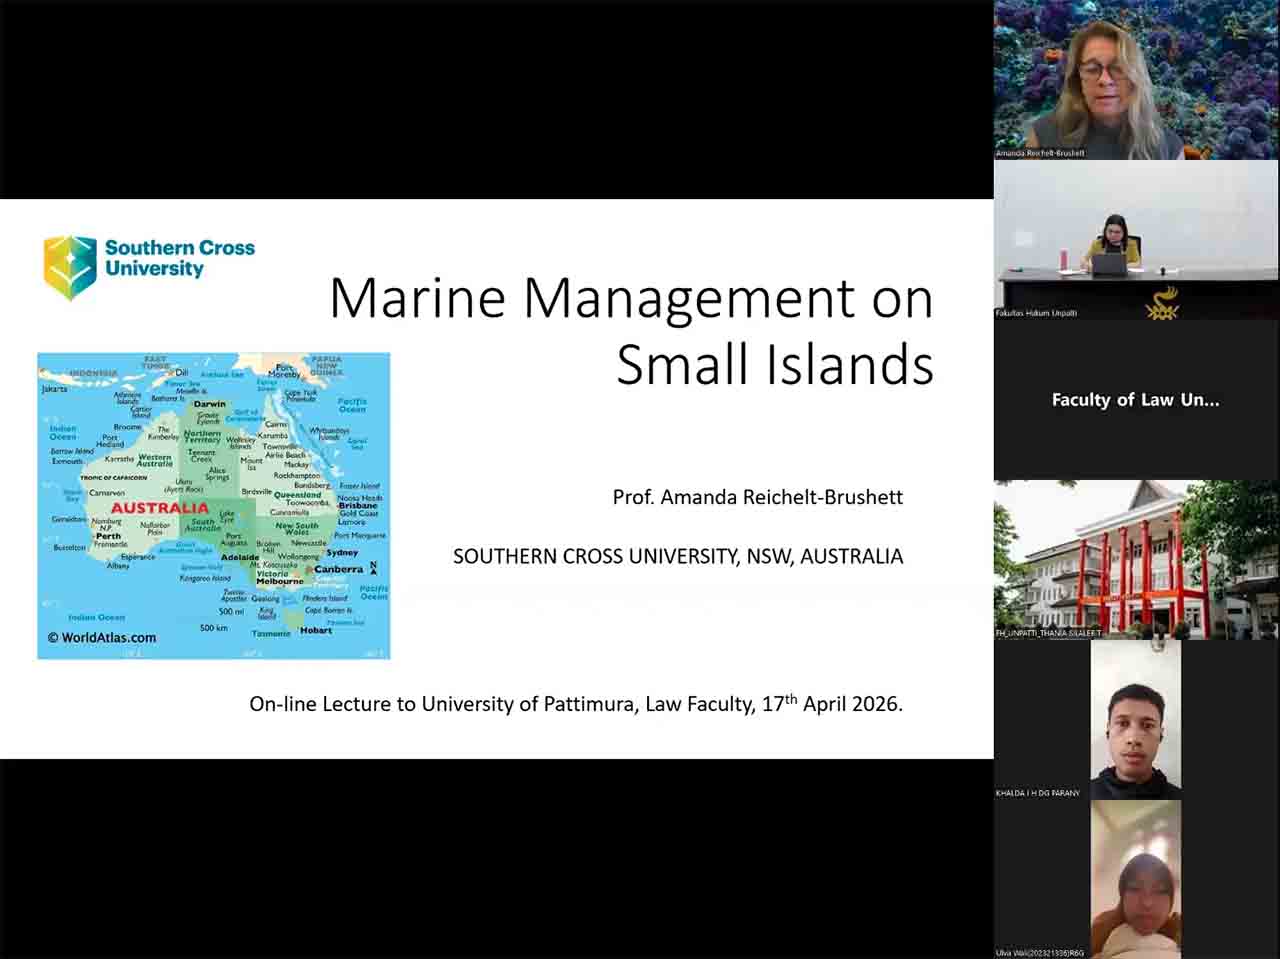Click the north compass arrow on the map
Image resolution: width=1280 pixels, height=959 pixels.
pos(374,568)
